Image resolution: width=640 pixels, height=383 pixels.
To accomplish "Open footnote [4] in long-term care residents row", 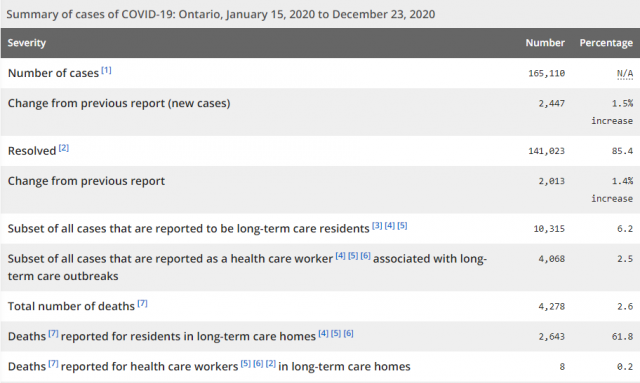I will 389,225.
